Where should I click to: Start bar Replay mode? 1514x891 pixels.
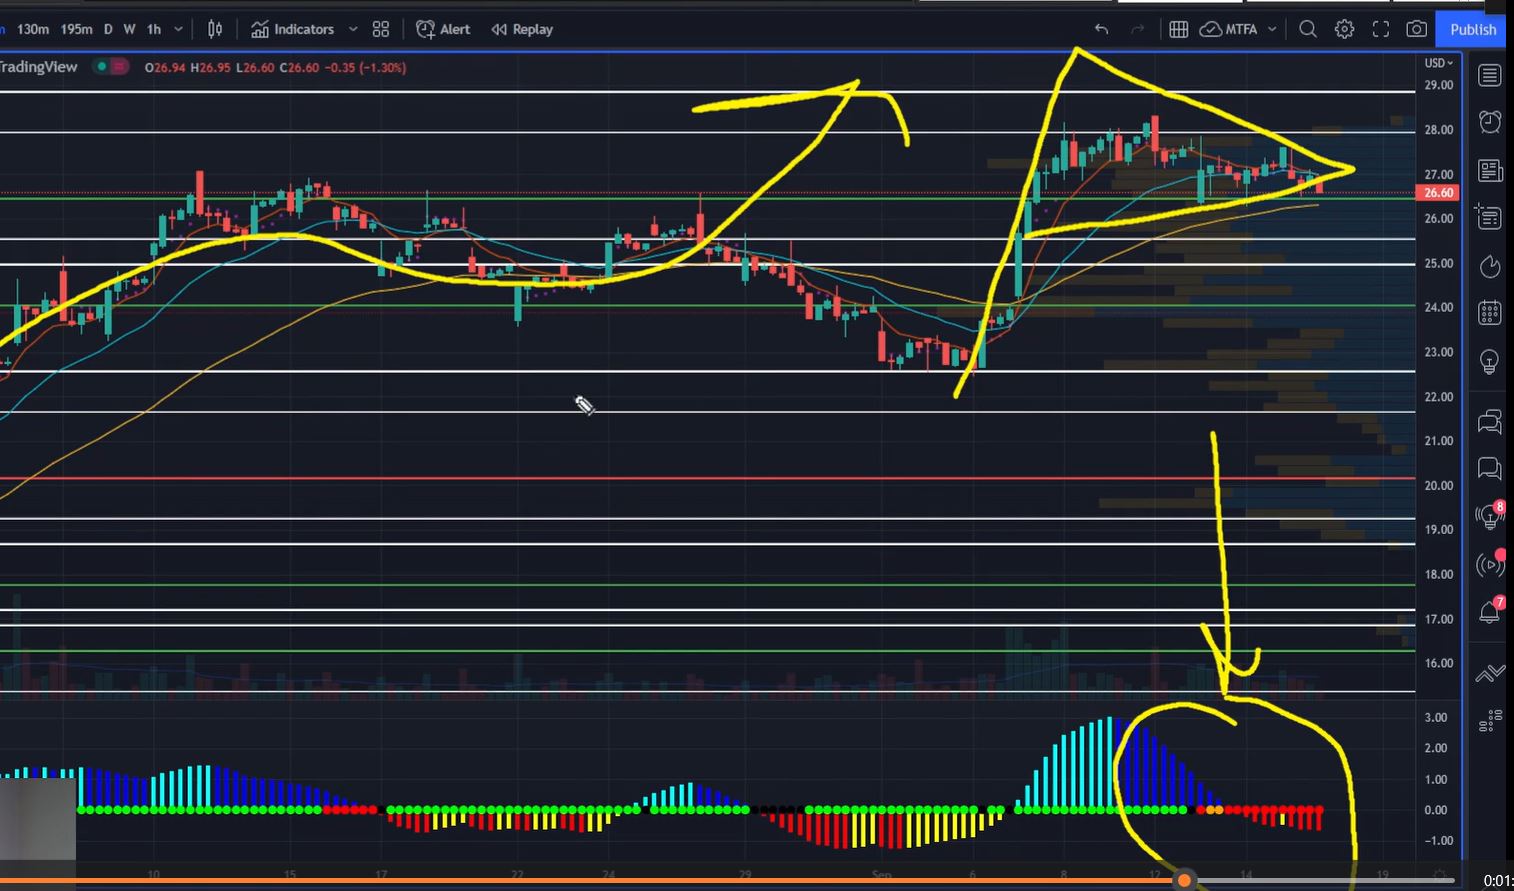[x=522, y=29]
